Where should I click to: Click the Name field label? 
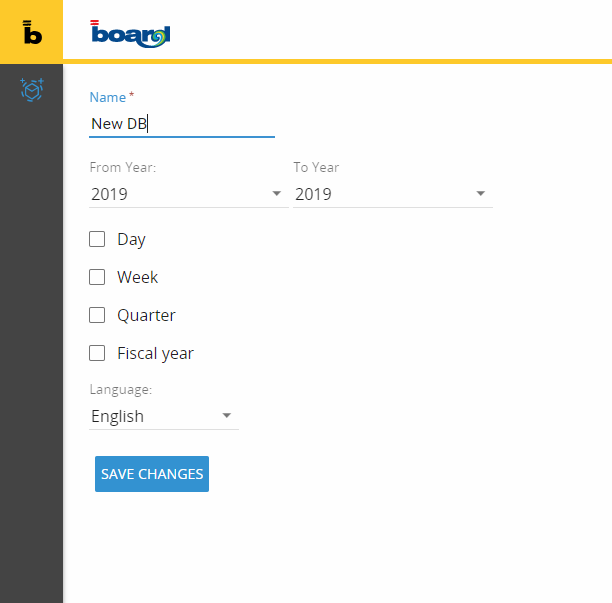tap(108, 97)
